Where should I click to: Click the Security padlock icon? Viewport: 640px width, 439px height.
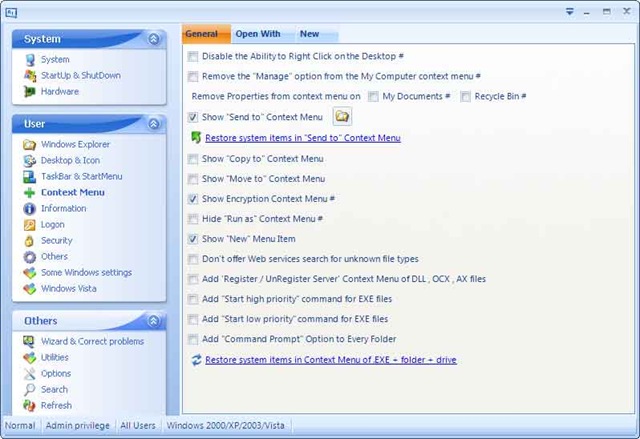coord(29,241)
